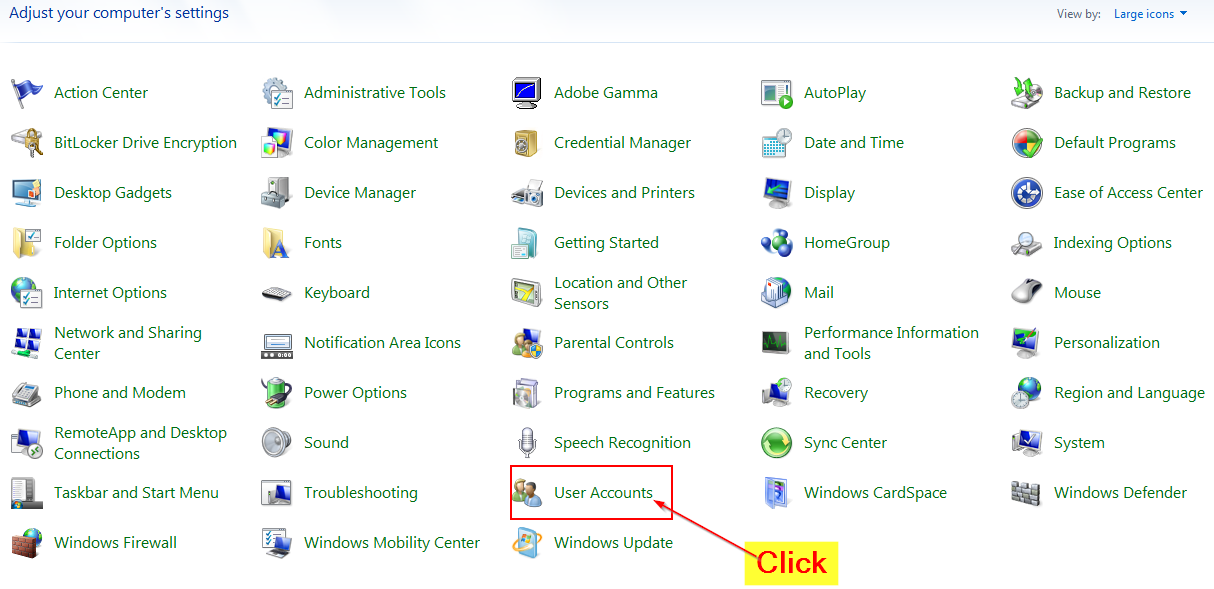Click the Troubleshooting text link

tap(361, 493)
